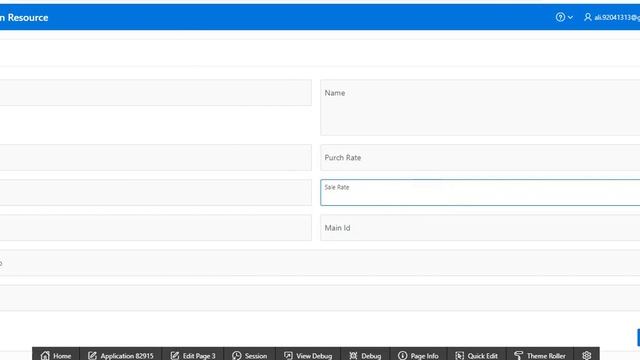Click Edit Page 3 in developer toolbar
The height and width of the screenshot is (360, 640).
pos(193,355)
